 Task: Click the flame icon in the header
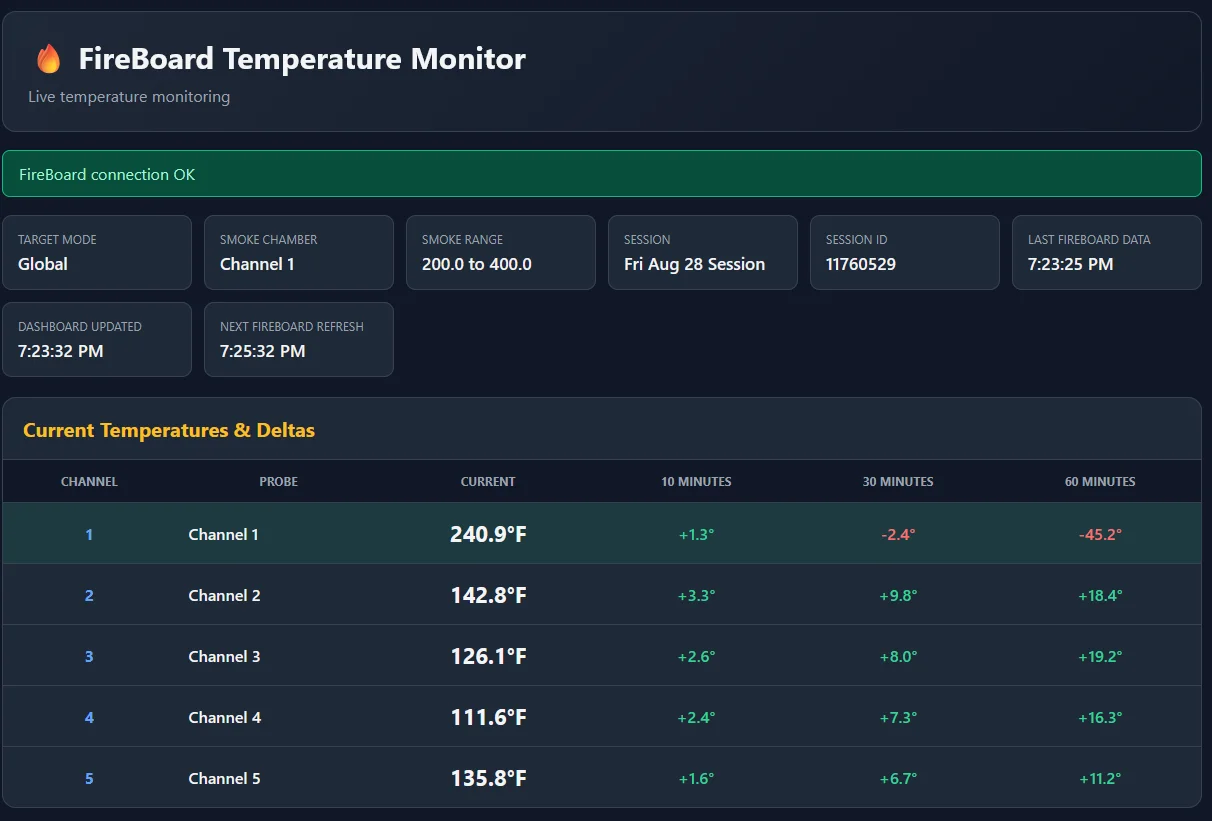click(x=48, y=59)
